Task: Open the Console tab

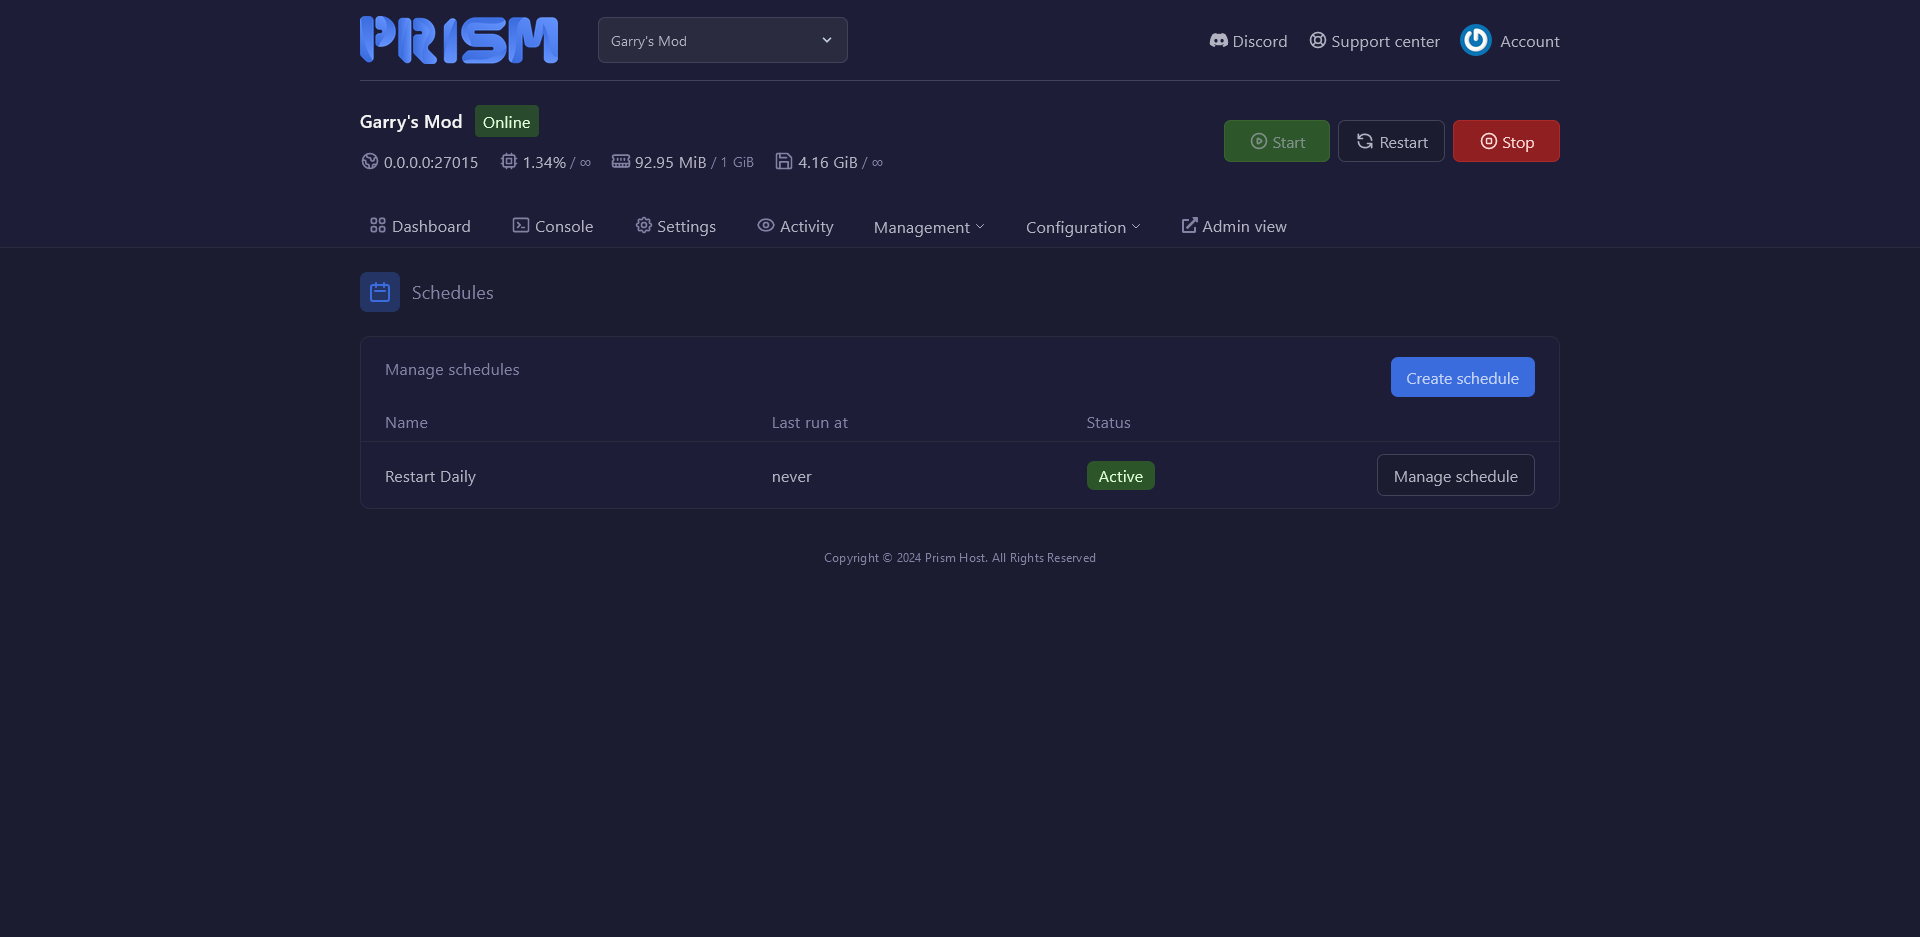Action: (x=553, y=226)
